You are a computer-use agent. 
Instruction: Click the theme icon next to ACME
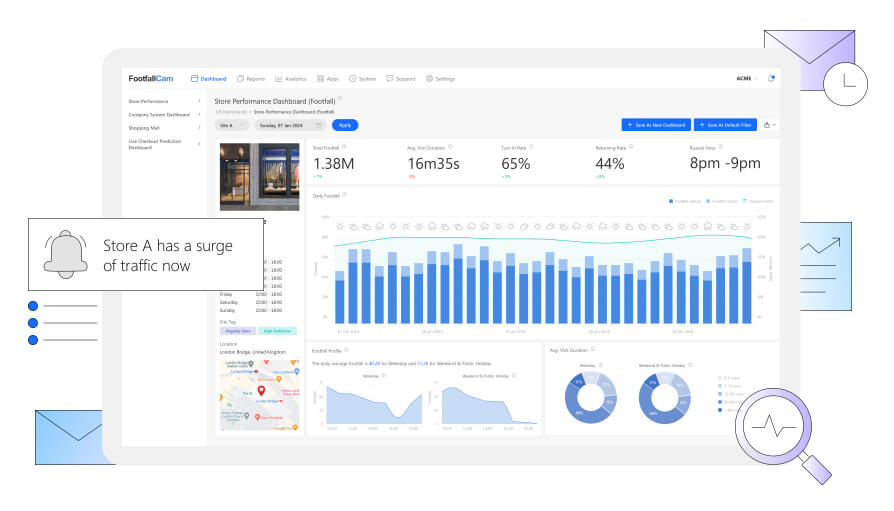coord(771,78)
